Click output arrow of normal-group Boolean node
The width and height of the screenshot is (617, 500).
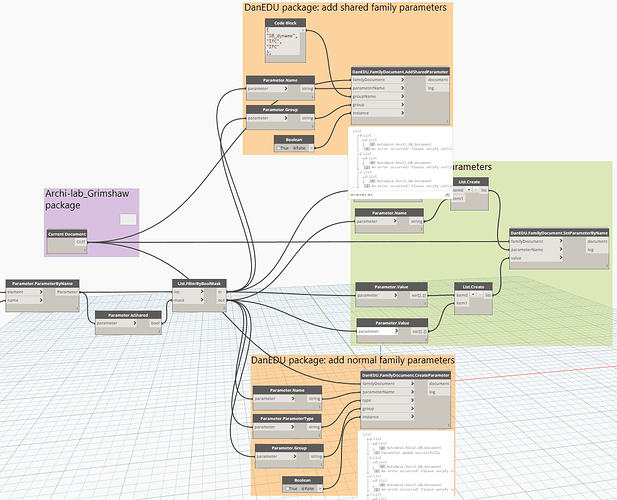click(x=320, y=489)
